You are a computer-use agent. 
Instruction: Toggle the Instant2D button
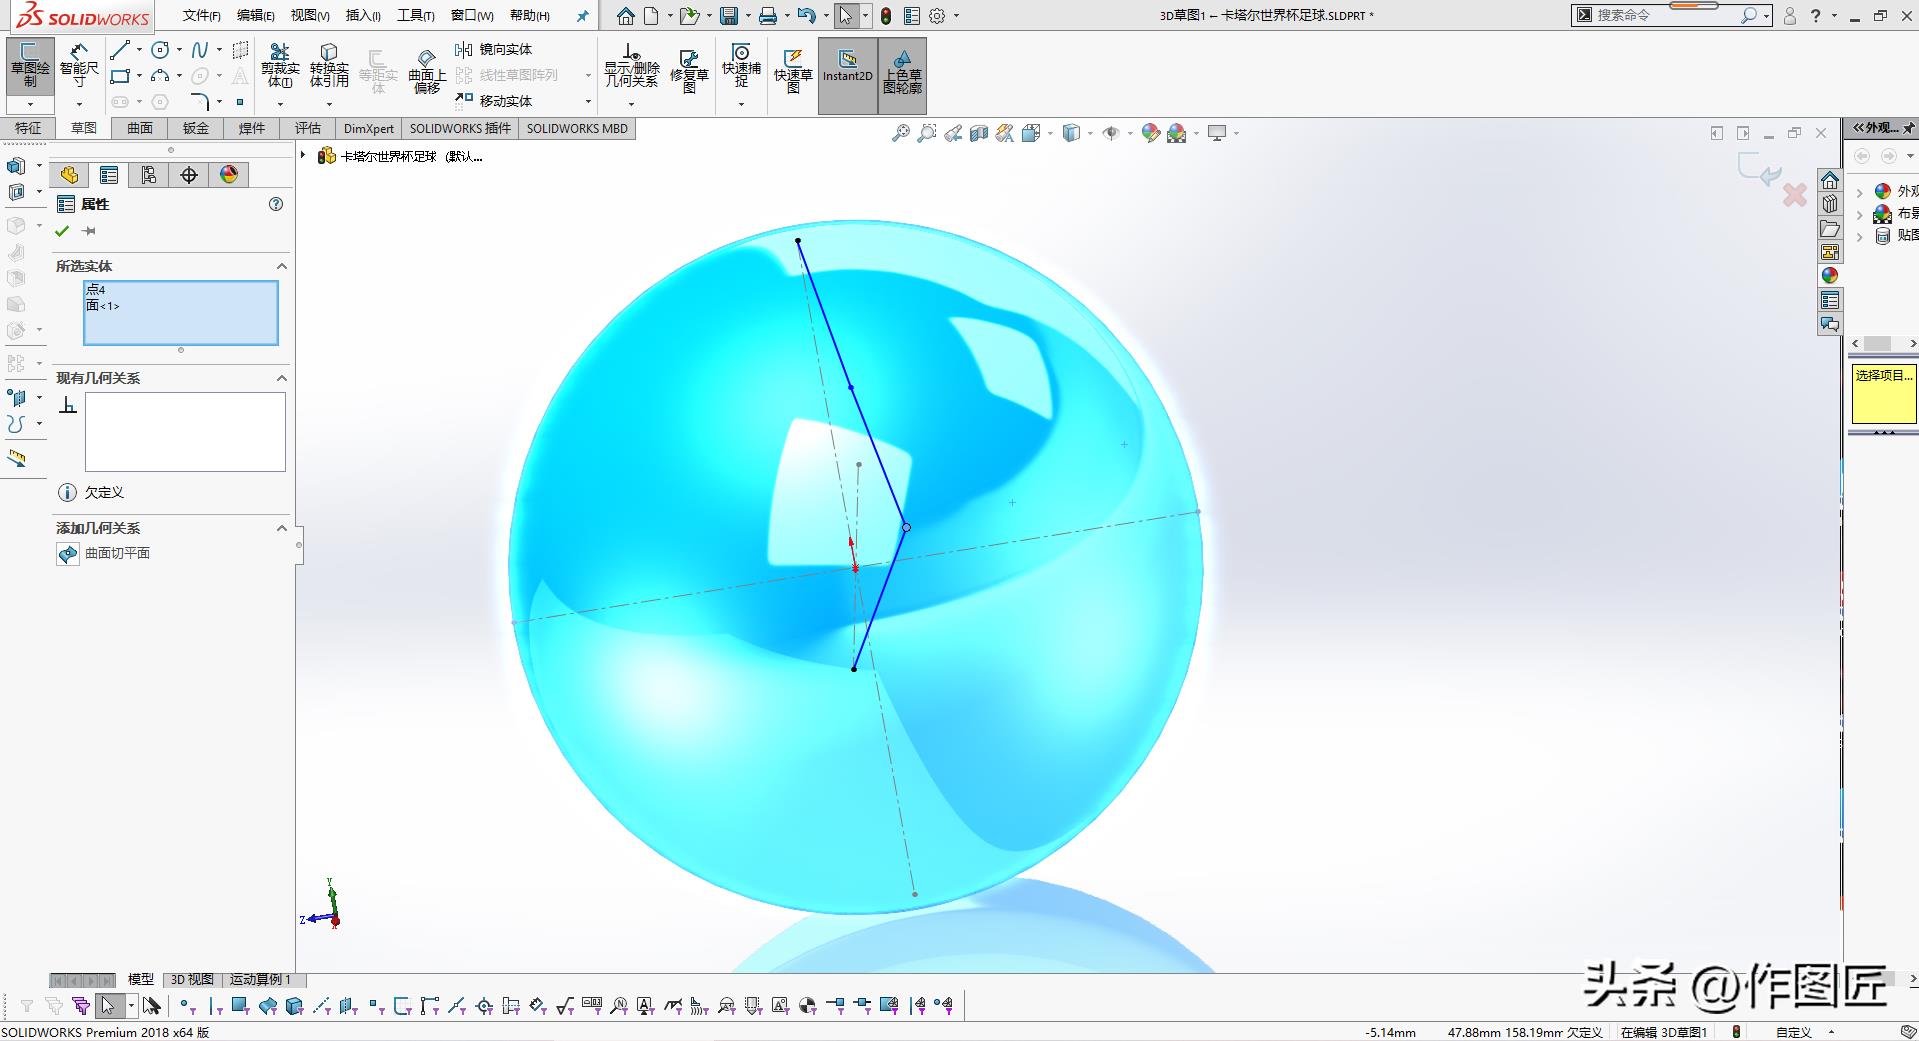pos(847,67)
